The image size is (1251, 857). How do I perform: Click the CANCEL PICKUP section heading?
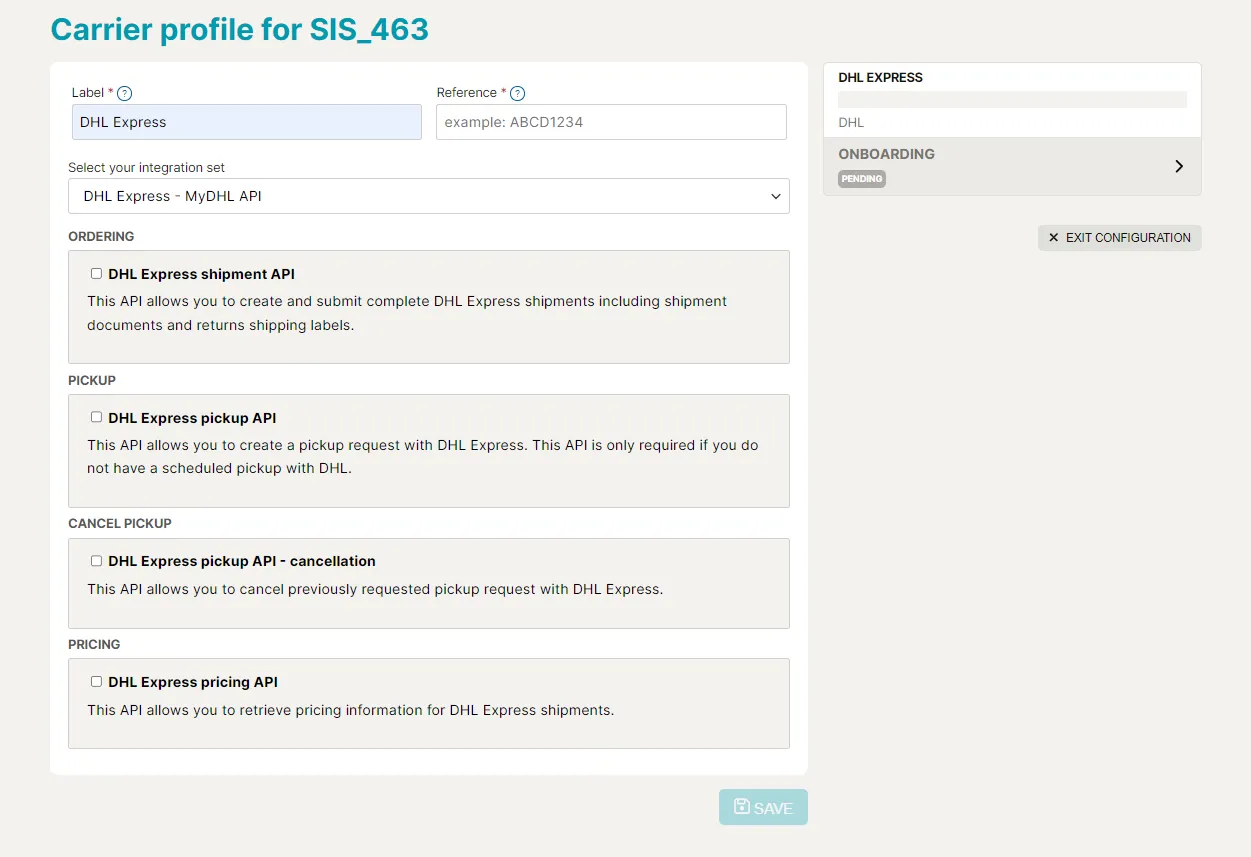click(120, 524)
